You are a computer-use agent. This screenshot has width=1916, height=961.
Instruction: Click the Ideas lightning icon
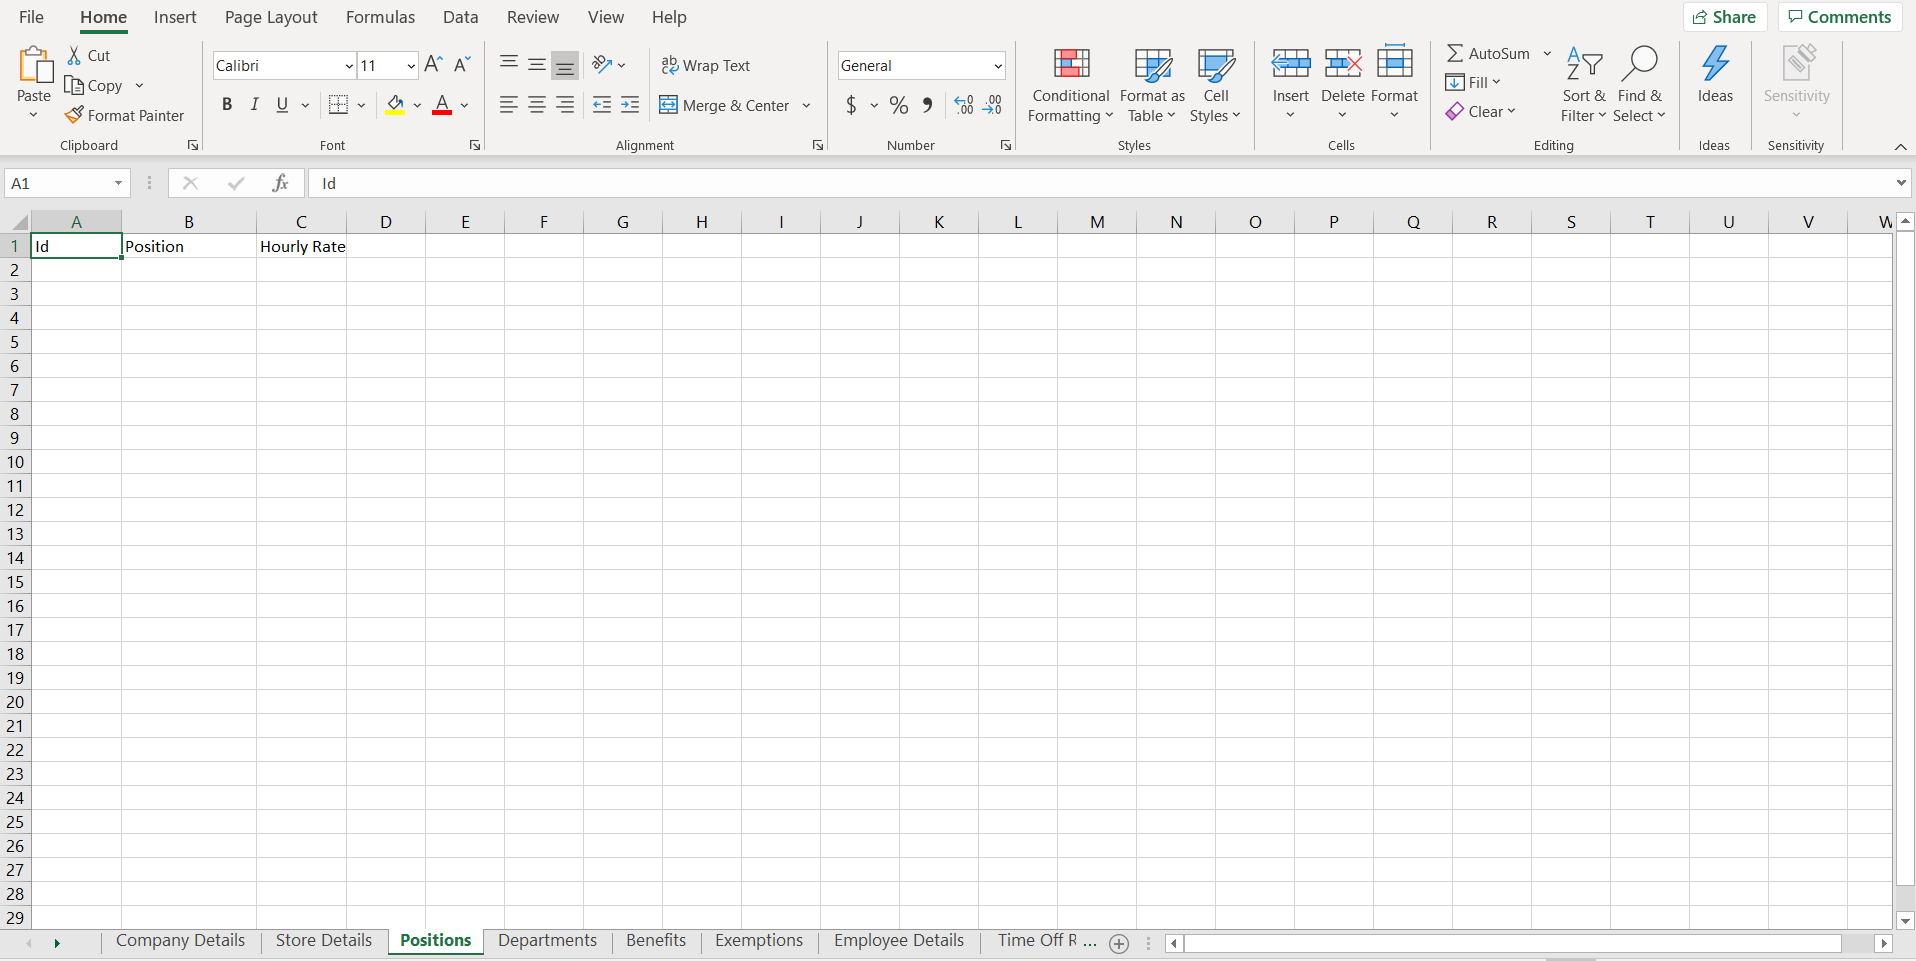pos(1715,64)
